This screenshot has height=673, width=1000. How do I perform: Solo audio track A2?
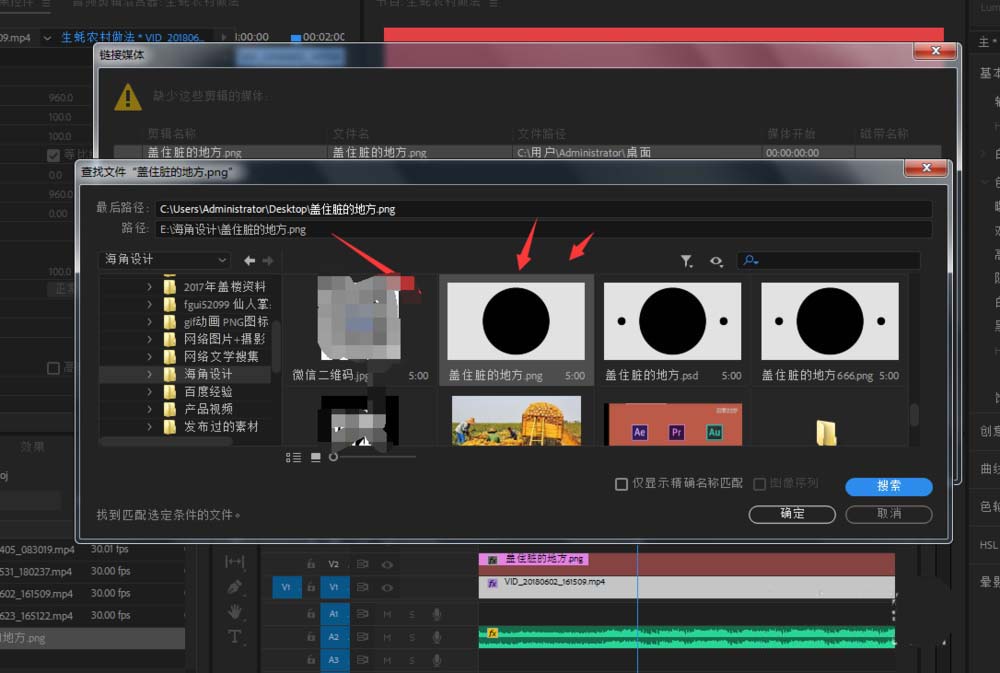(x=412, y=637)
